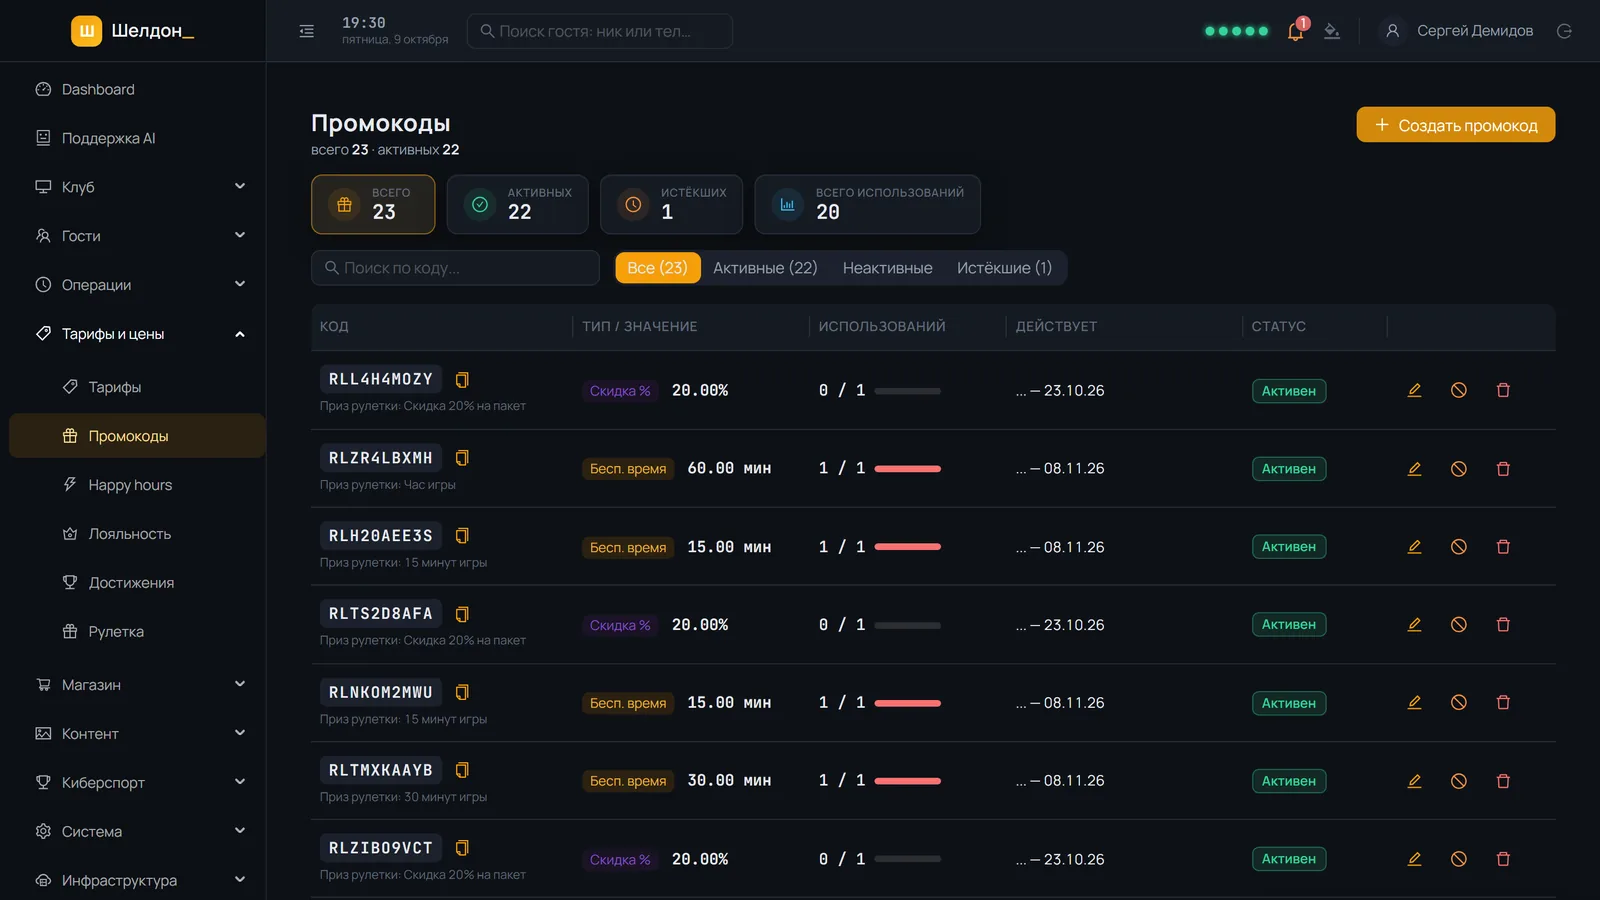The height and width of the screenshot is (900, 1600).
Task: Edit the RLL4H4MOZY promo code
Action: (1414, 390)
